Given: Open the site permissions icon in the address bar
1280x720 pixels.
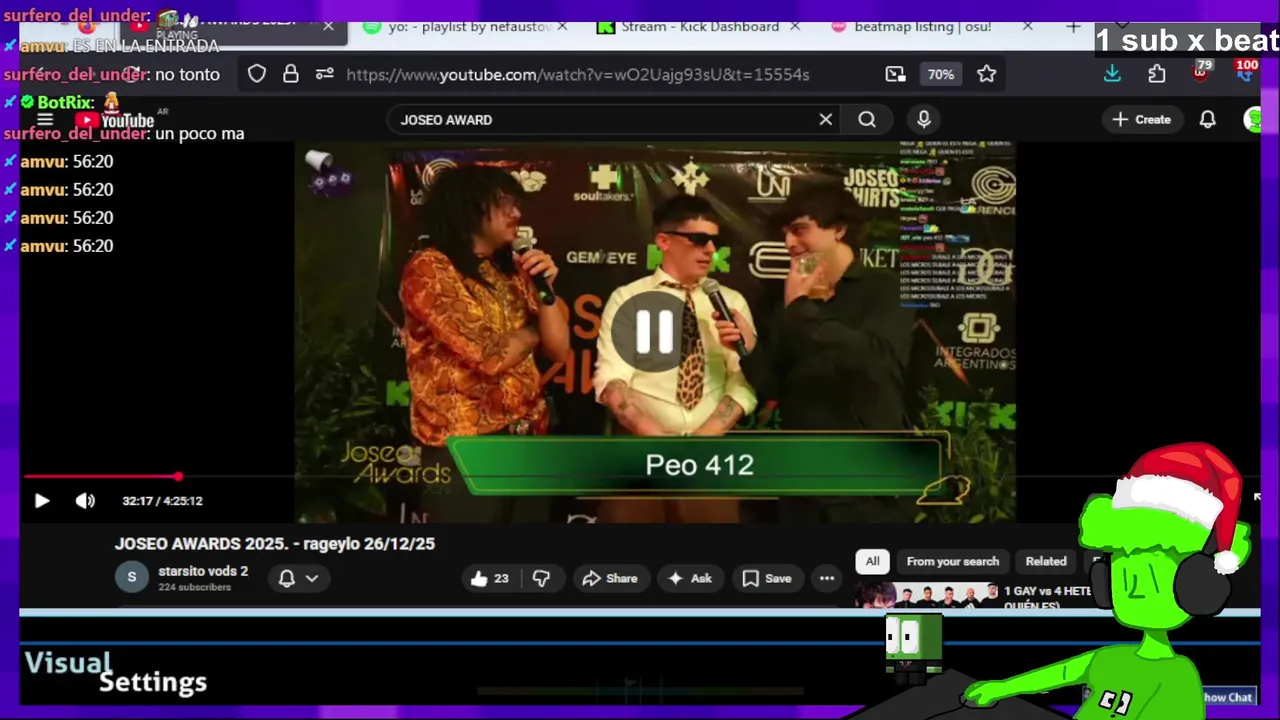Looking at the screenshot, I should pos(324,74).
